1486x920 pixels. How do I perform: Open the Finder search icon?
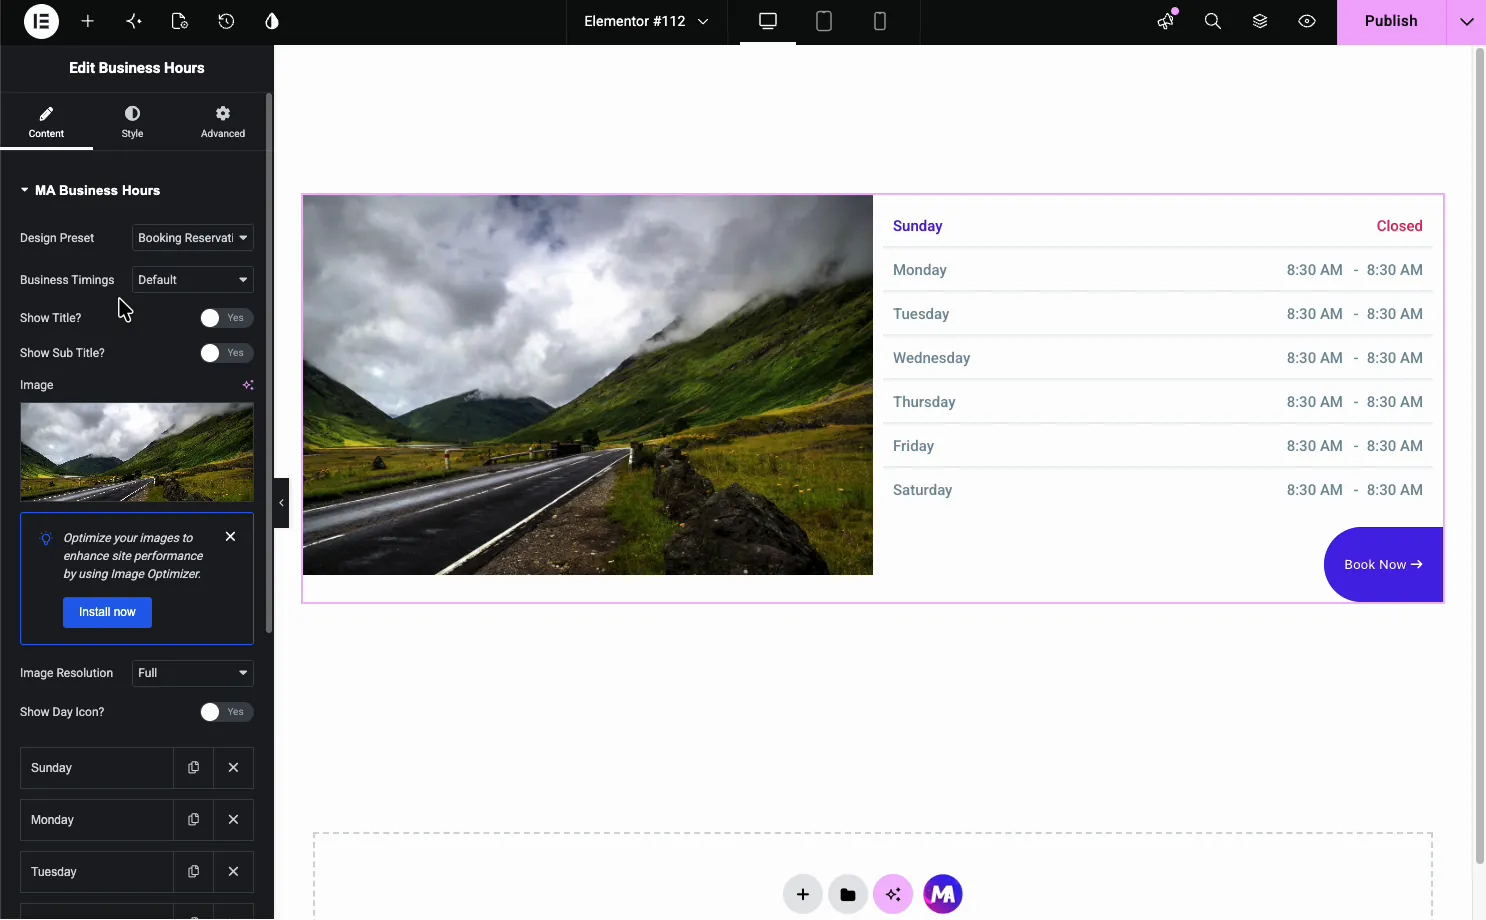(1213, 21)
